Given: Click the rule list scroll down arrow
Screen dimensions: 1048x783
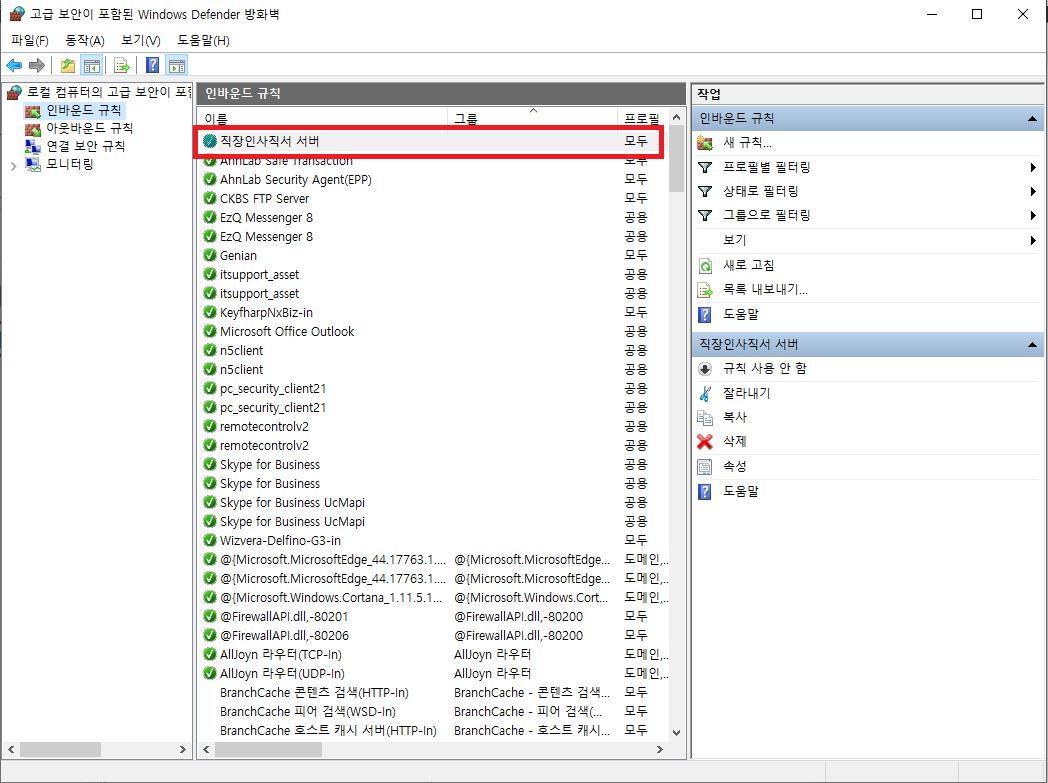Looking at the screenshot, I should click(676, 732).
